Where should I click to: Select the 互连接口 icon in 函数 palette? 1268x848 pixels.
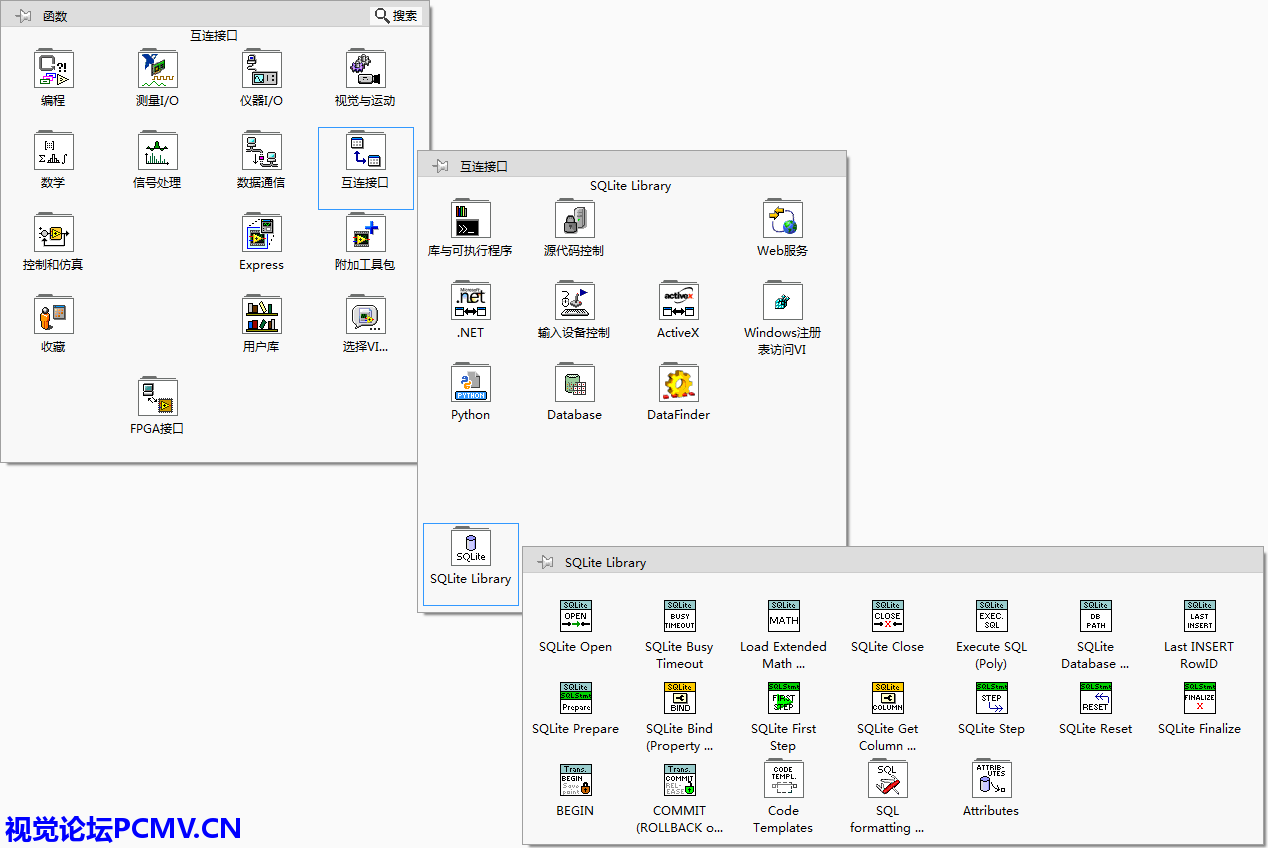pyautogui.click(x=366, y=152)
